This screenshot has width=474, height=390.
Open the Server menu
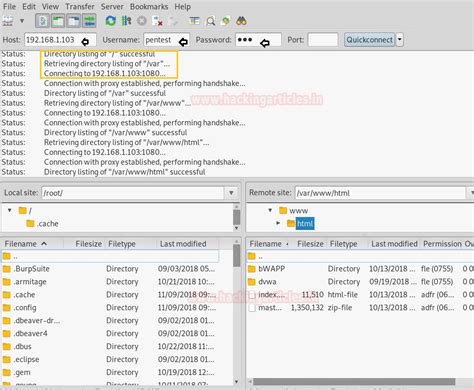click(x=112, y=7)
